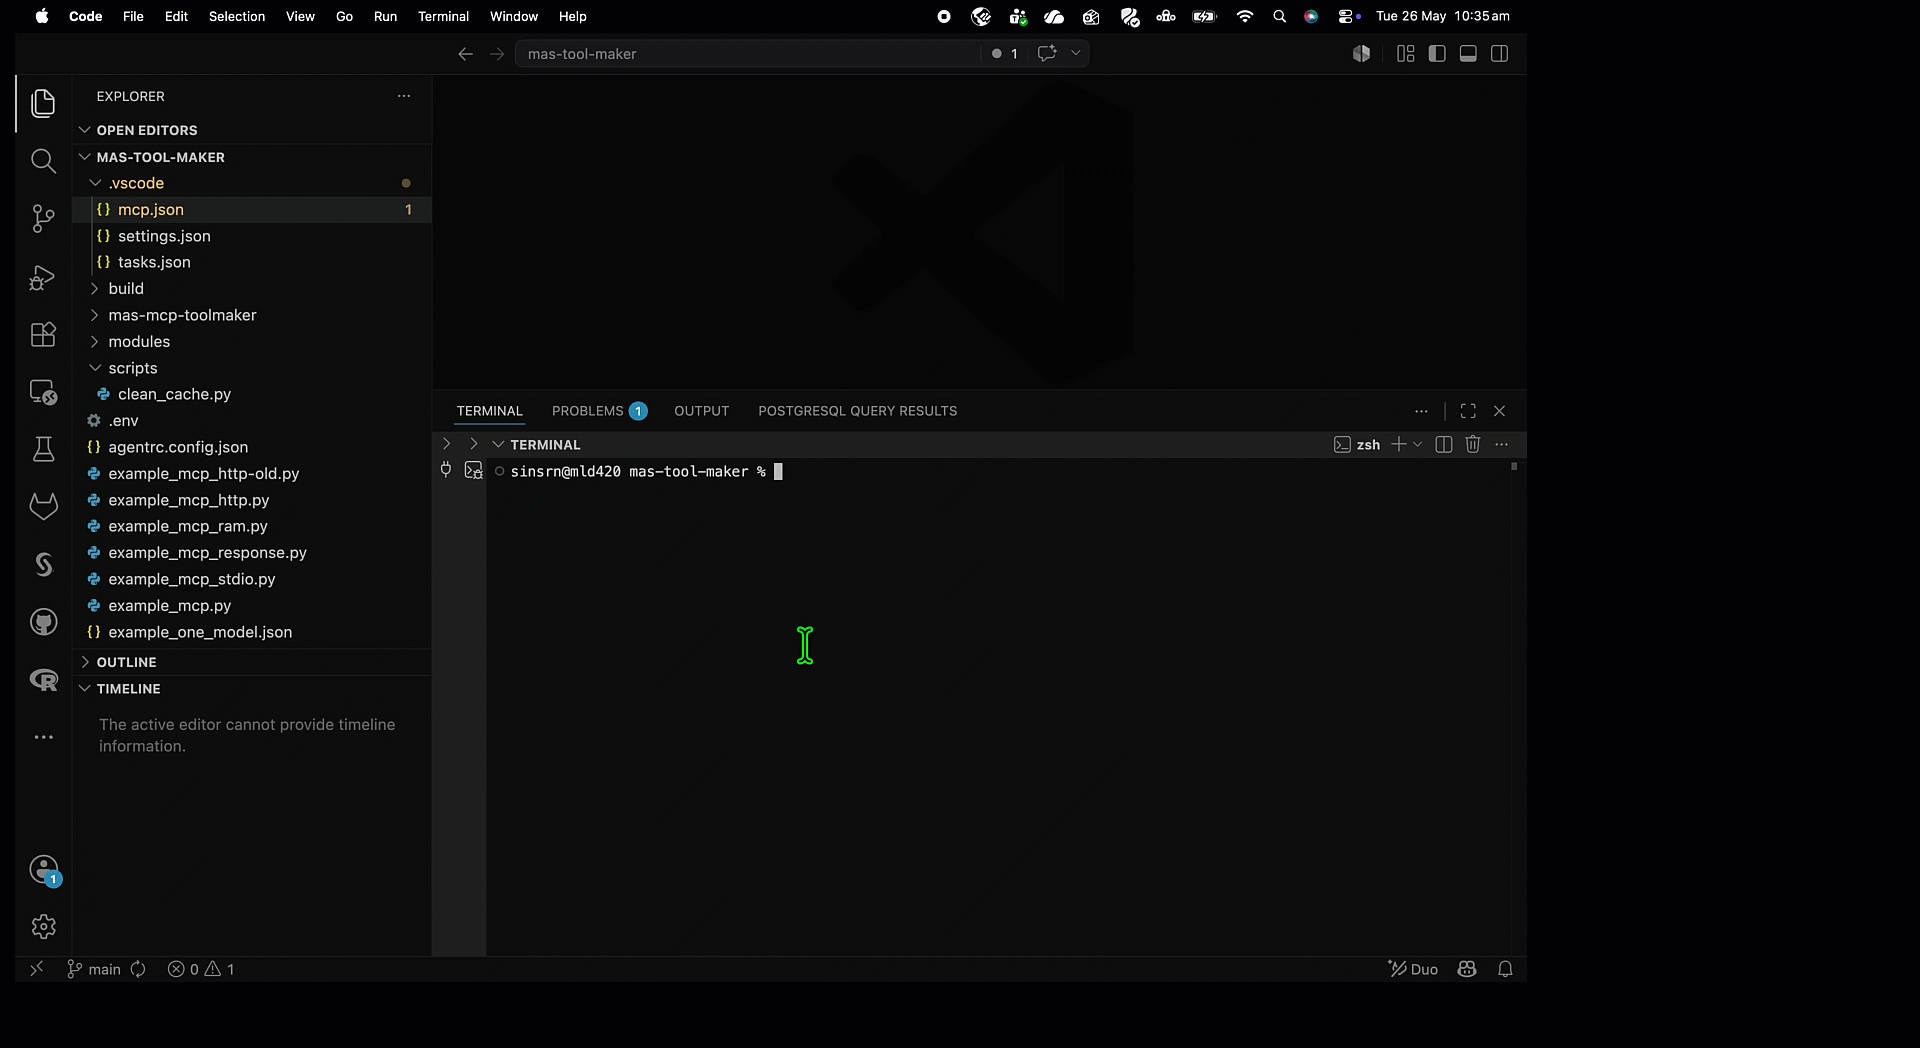Image resolution: width=1920 pixels, height=1048 pixels.
Task: Open chat icon in title bar
Action: [x=1046, y=54]
